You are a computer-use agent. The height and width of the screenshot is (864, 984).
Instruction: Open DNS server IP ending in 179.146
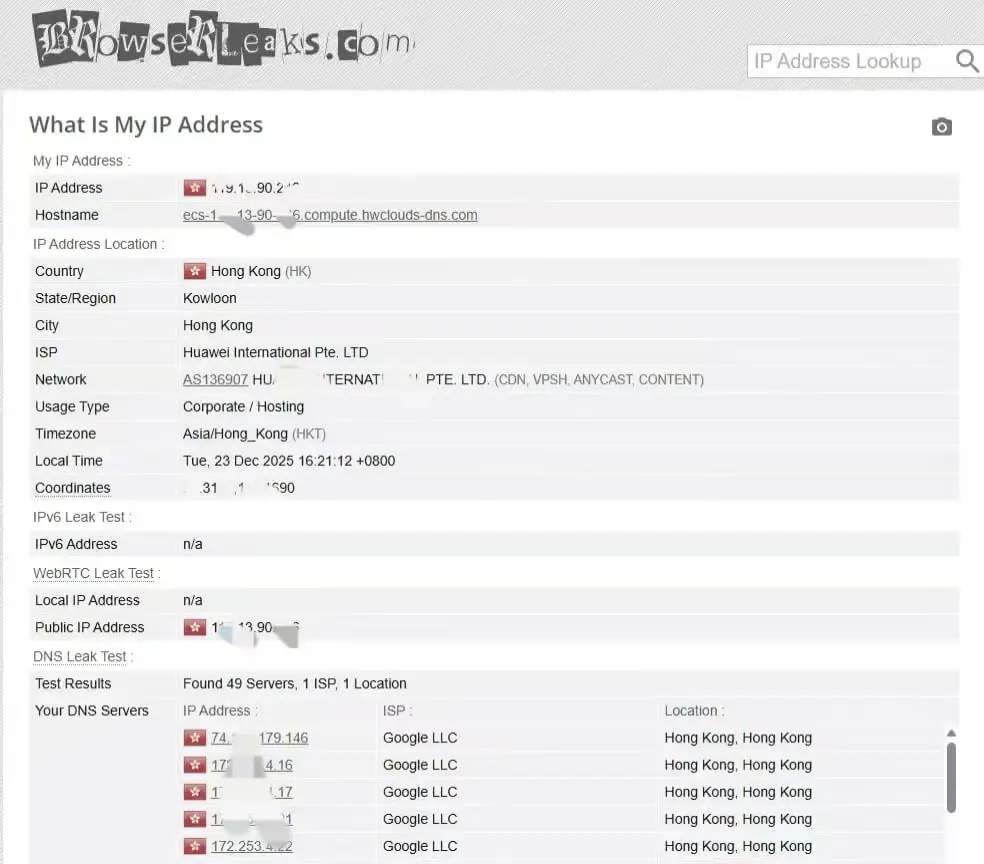coord(259,738)
